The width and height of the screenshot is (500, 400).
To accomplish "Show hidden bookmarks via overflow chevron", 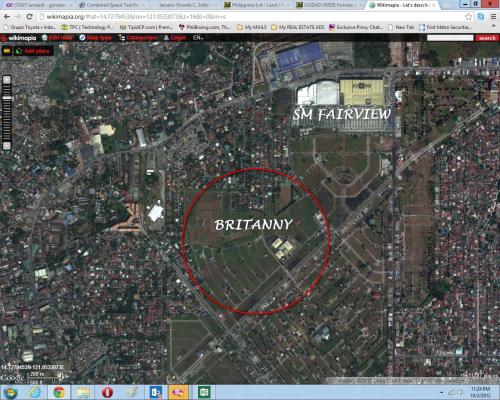I will tap(493, 27).
